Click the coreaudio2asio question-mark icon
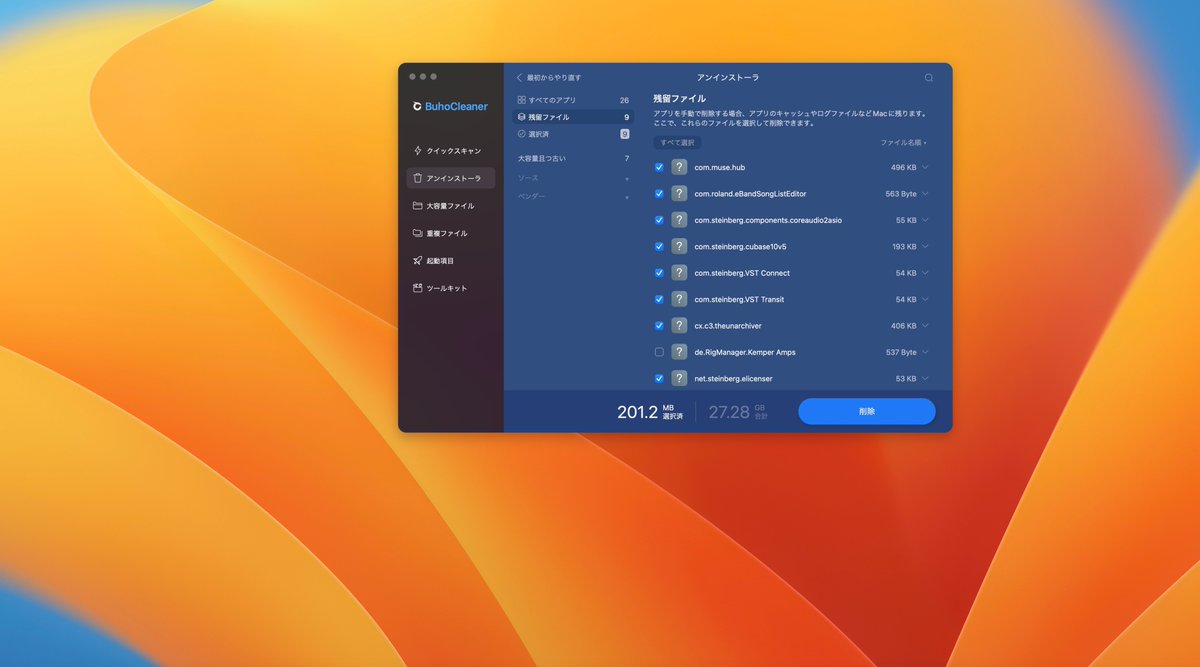Screen dimensions: 1200x667 [x=679, y=220]
